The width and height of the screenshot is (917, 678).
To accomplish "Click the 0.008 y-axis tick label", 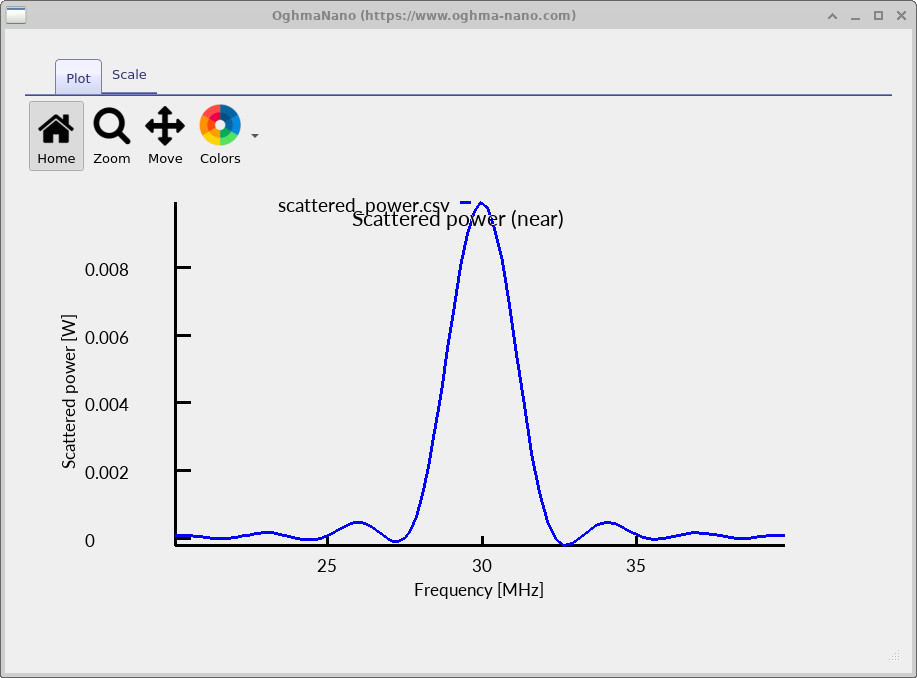I will pos(106,270).
